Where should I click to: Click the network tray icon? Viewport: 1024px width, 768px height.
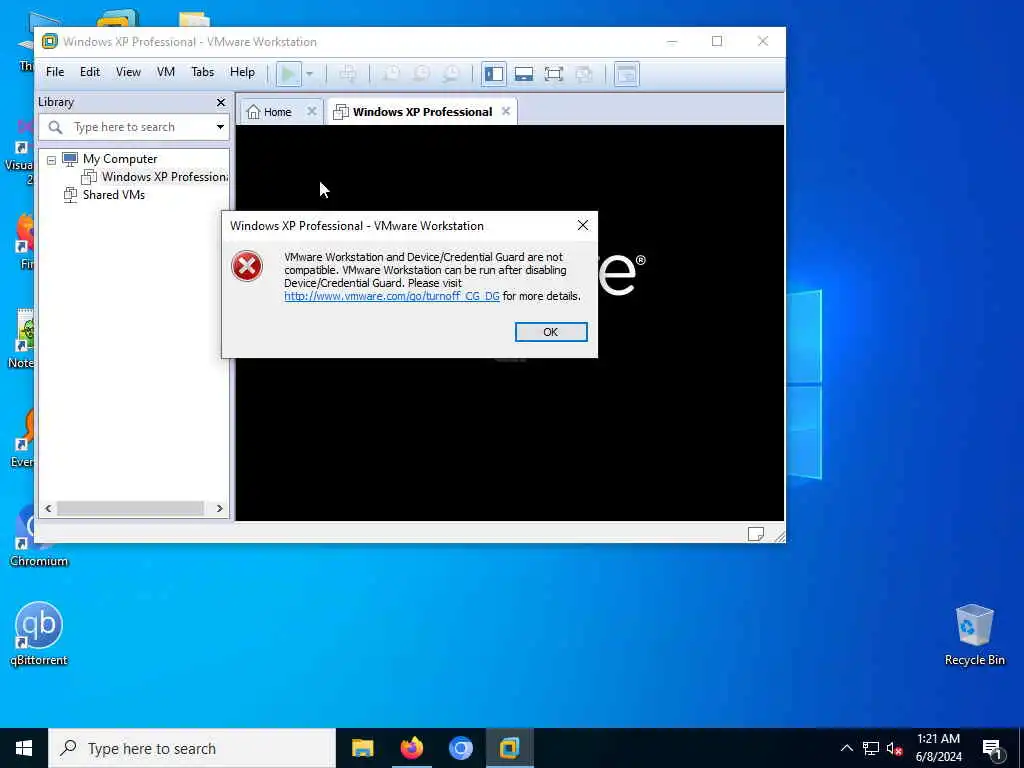[x=871, y=748]
